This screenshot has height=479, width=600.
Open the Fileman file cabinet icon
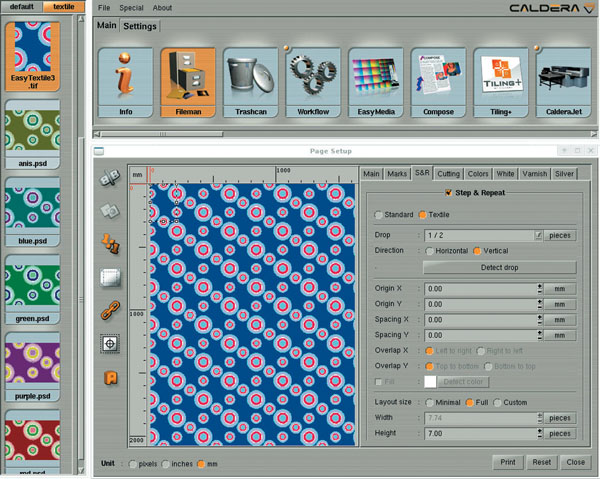click(188, 83)
